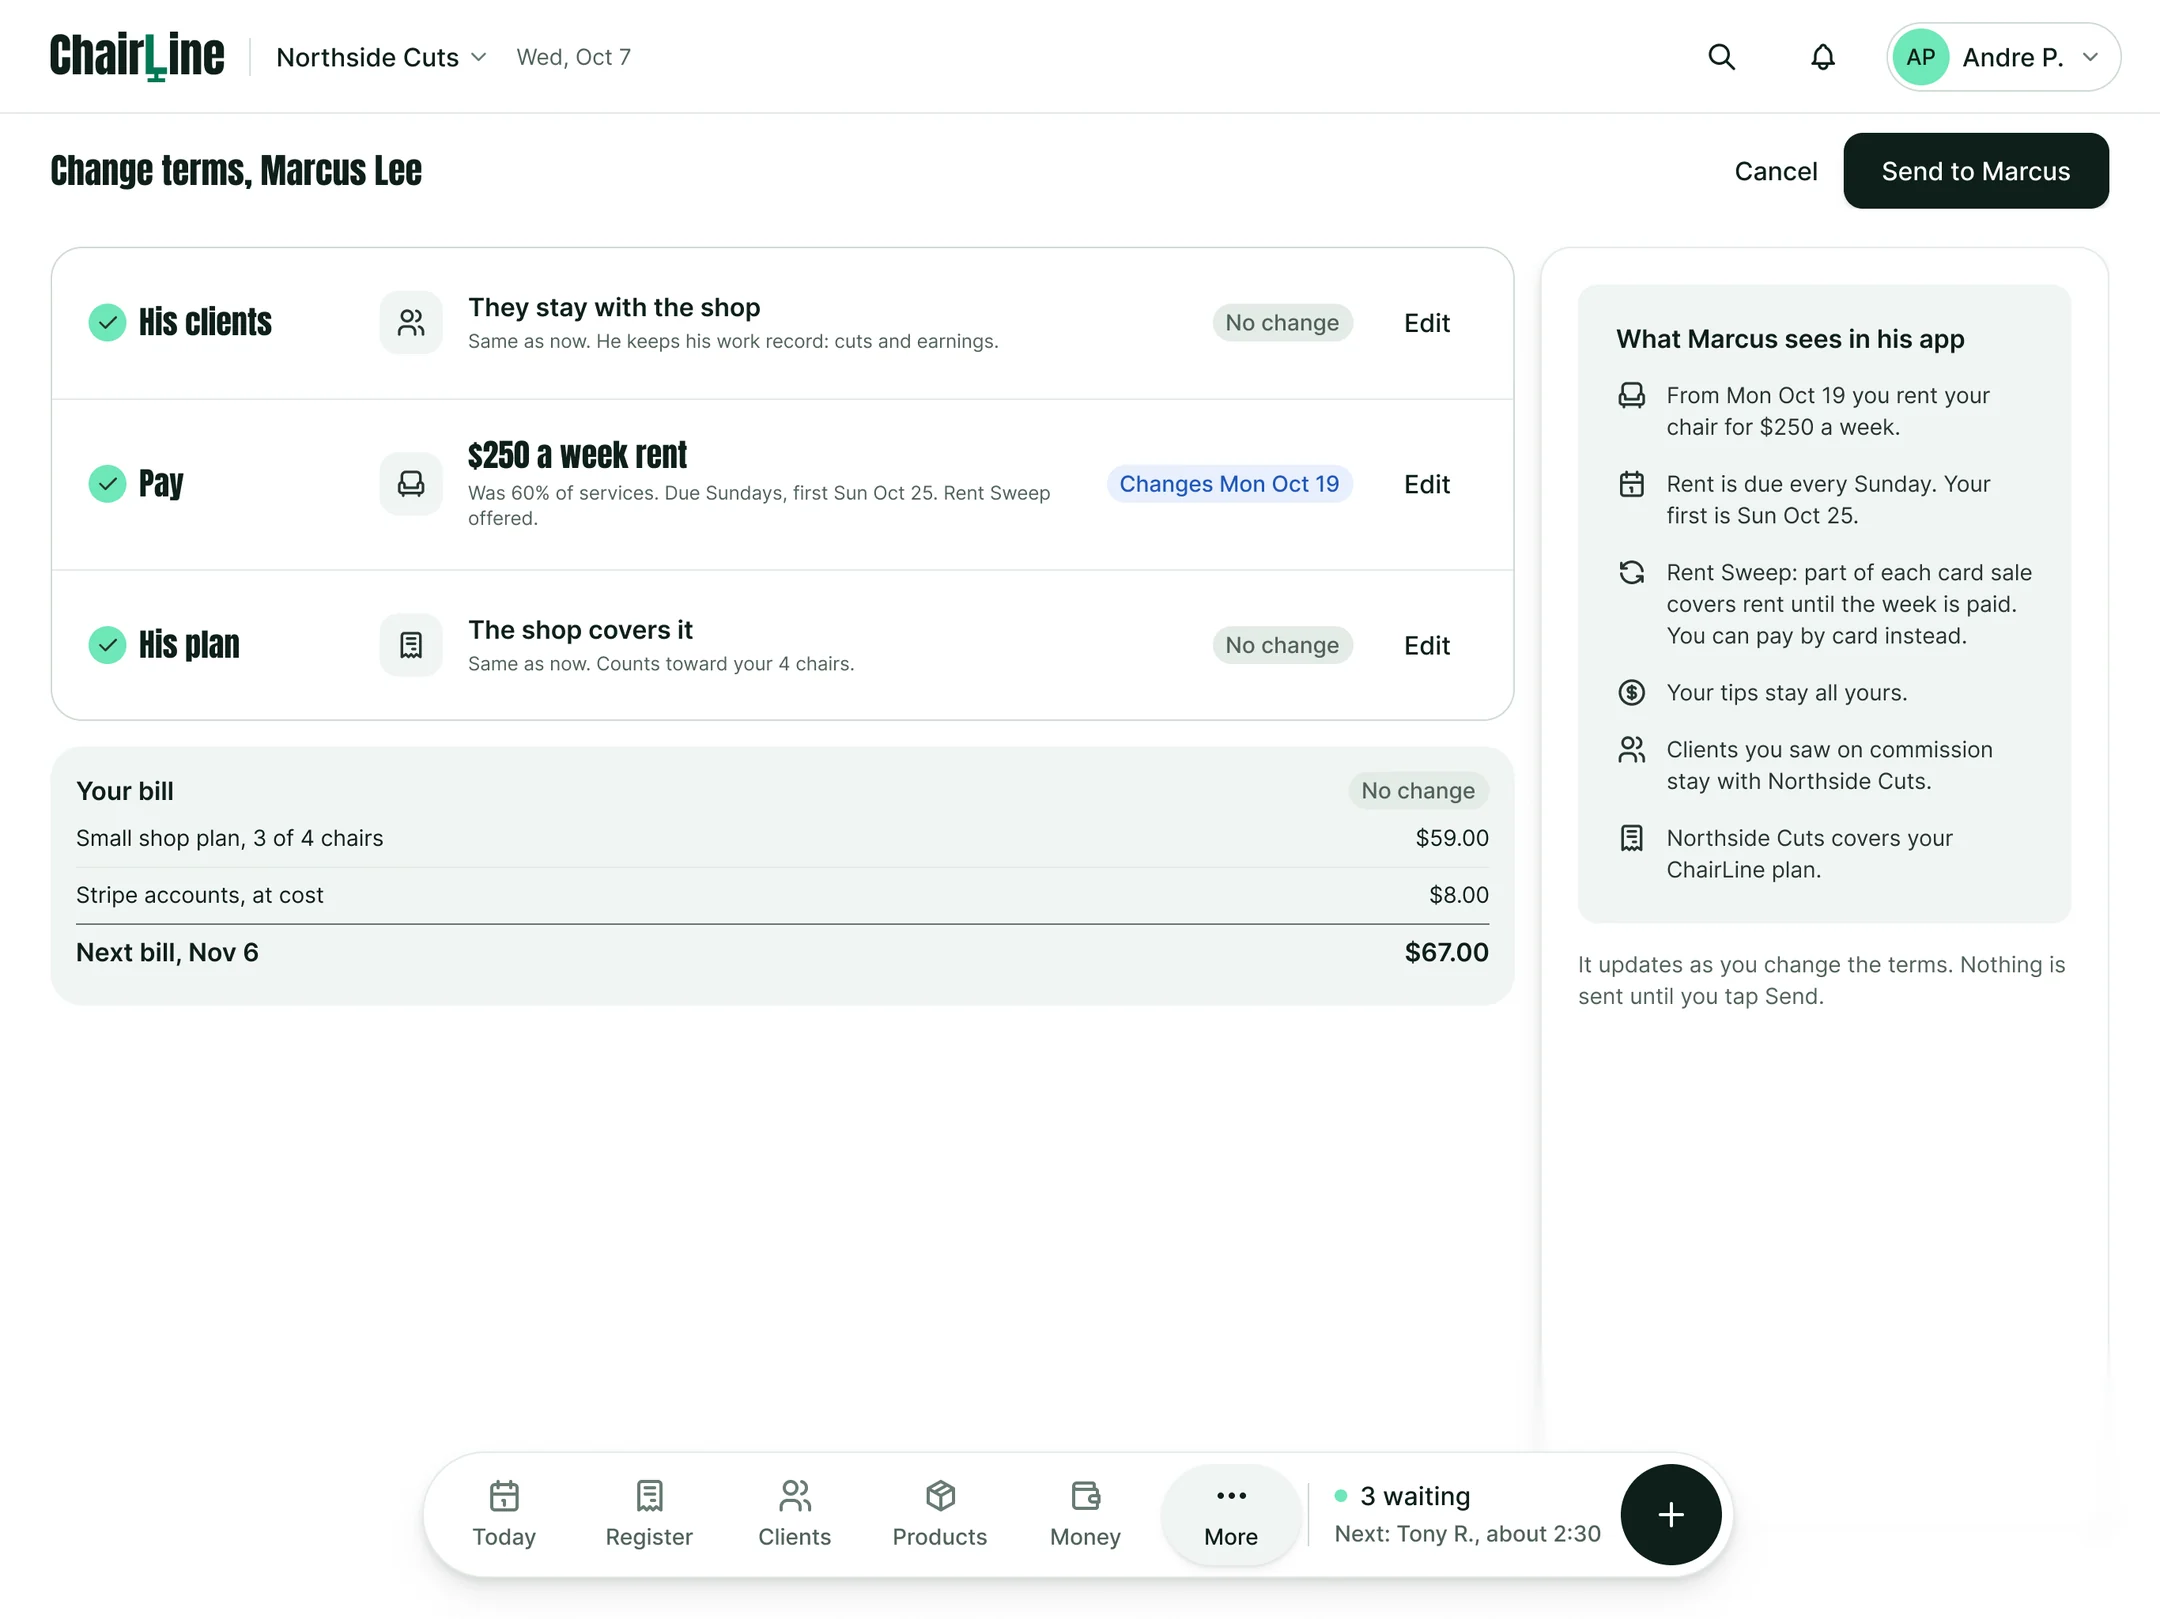Click green checkmark beside His clients
The image size is (2160, 1619).
(x=107, y=323)
